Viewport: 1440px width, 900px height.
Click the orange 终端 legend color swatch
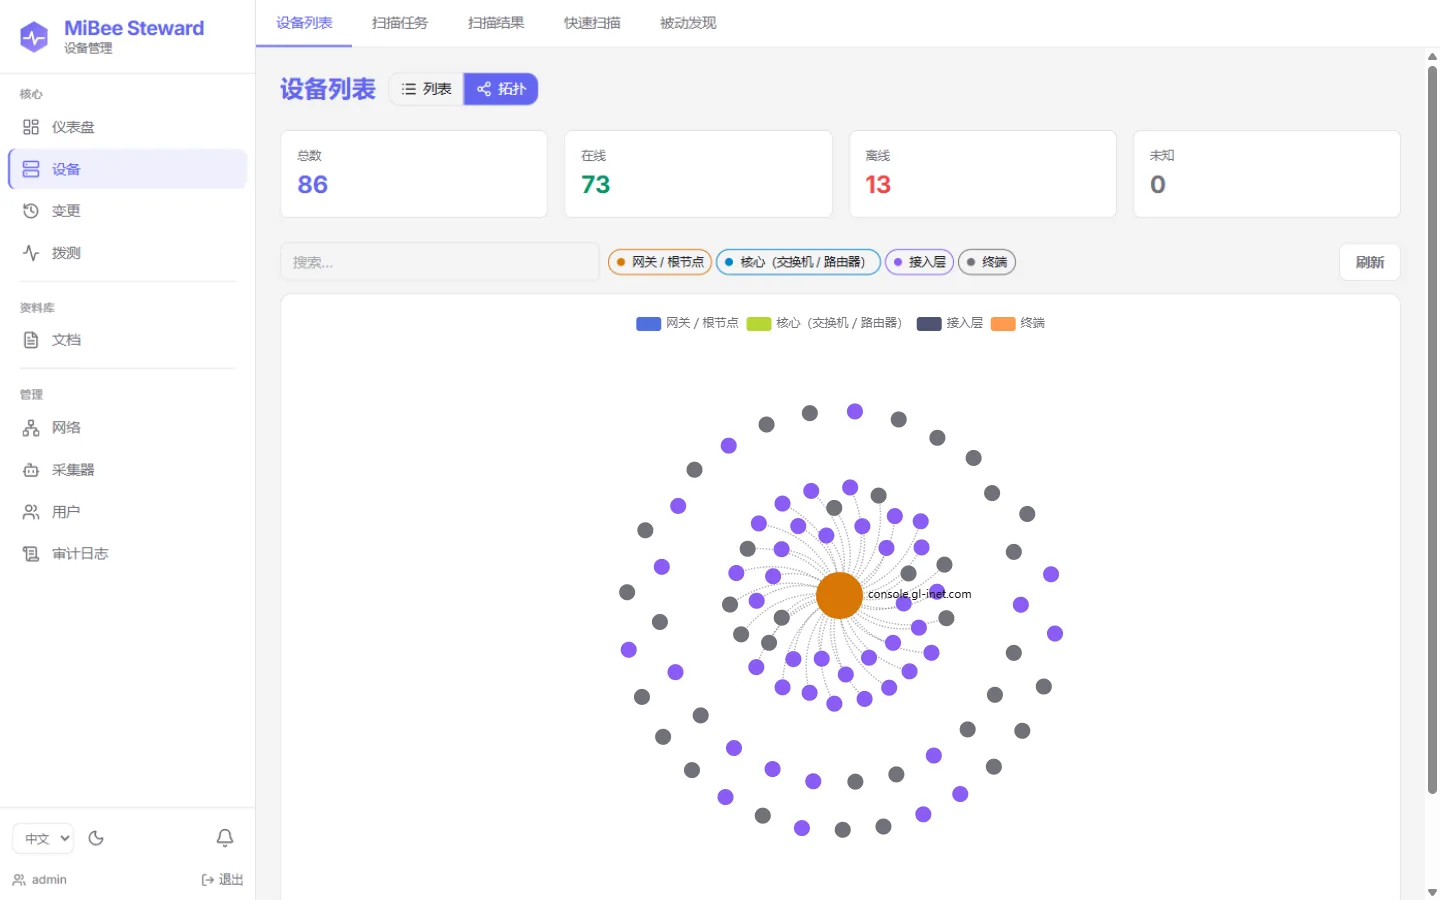point(1003,323)
